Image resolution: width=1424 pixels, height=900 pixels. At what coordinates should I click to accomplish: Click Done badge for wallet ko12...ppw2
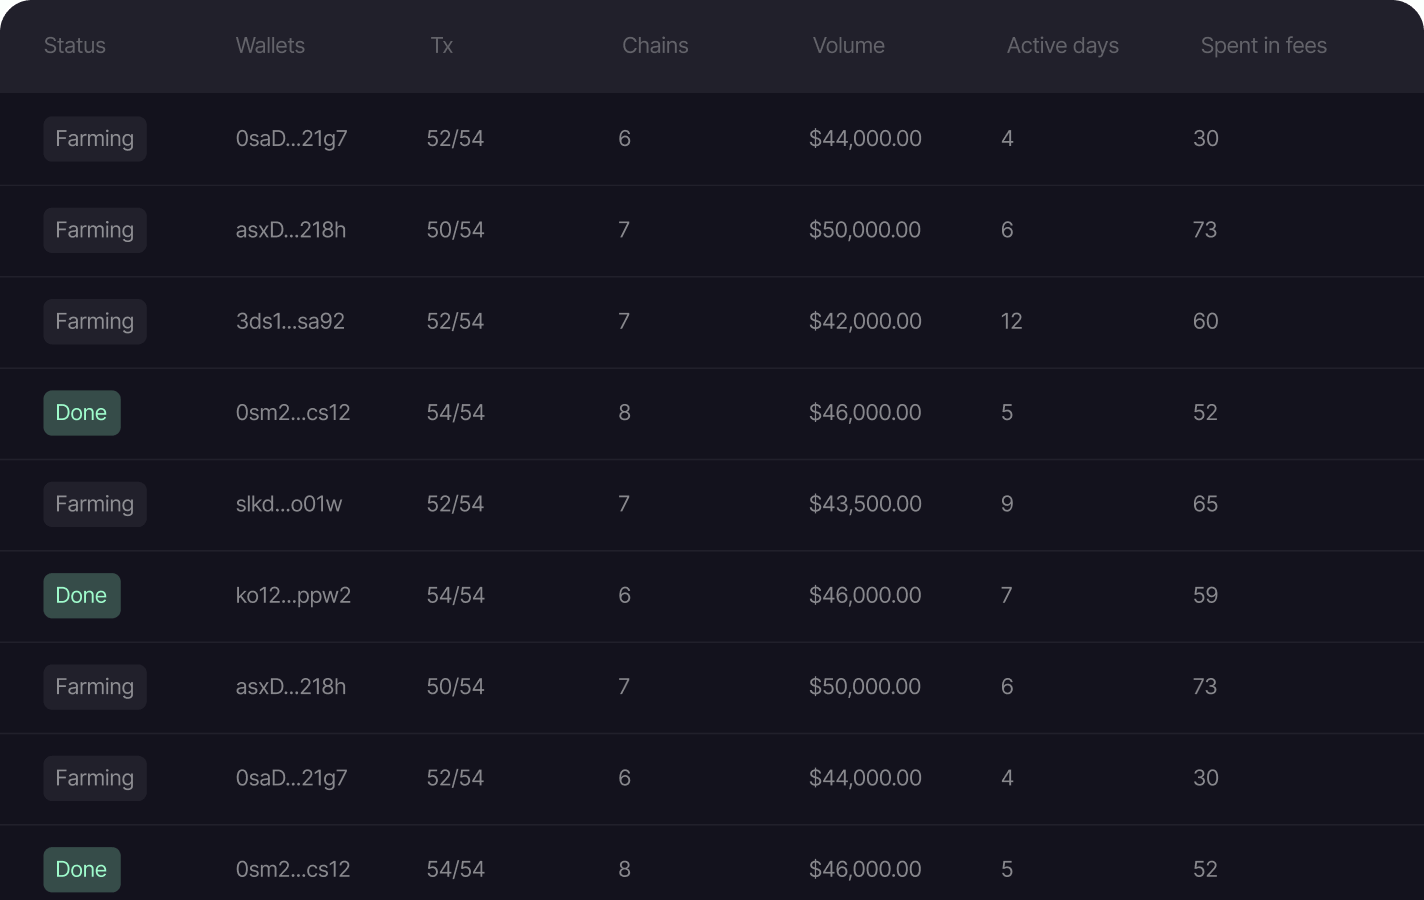click(82, 596)
